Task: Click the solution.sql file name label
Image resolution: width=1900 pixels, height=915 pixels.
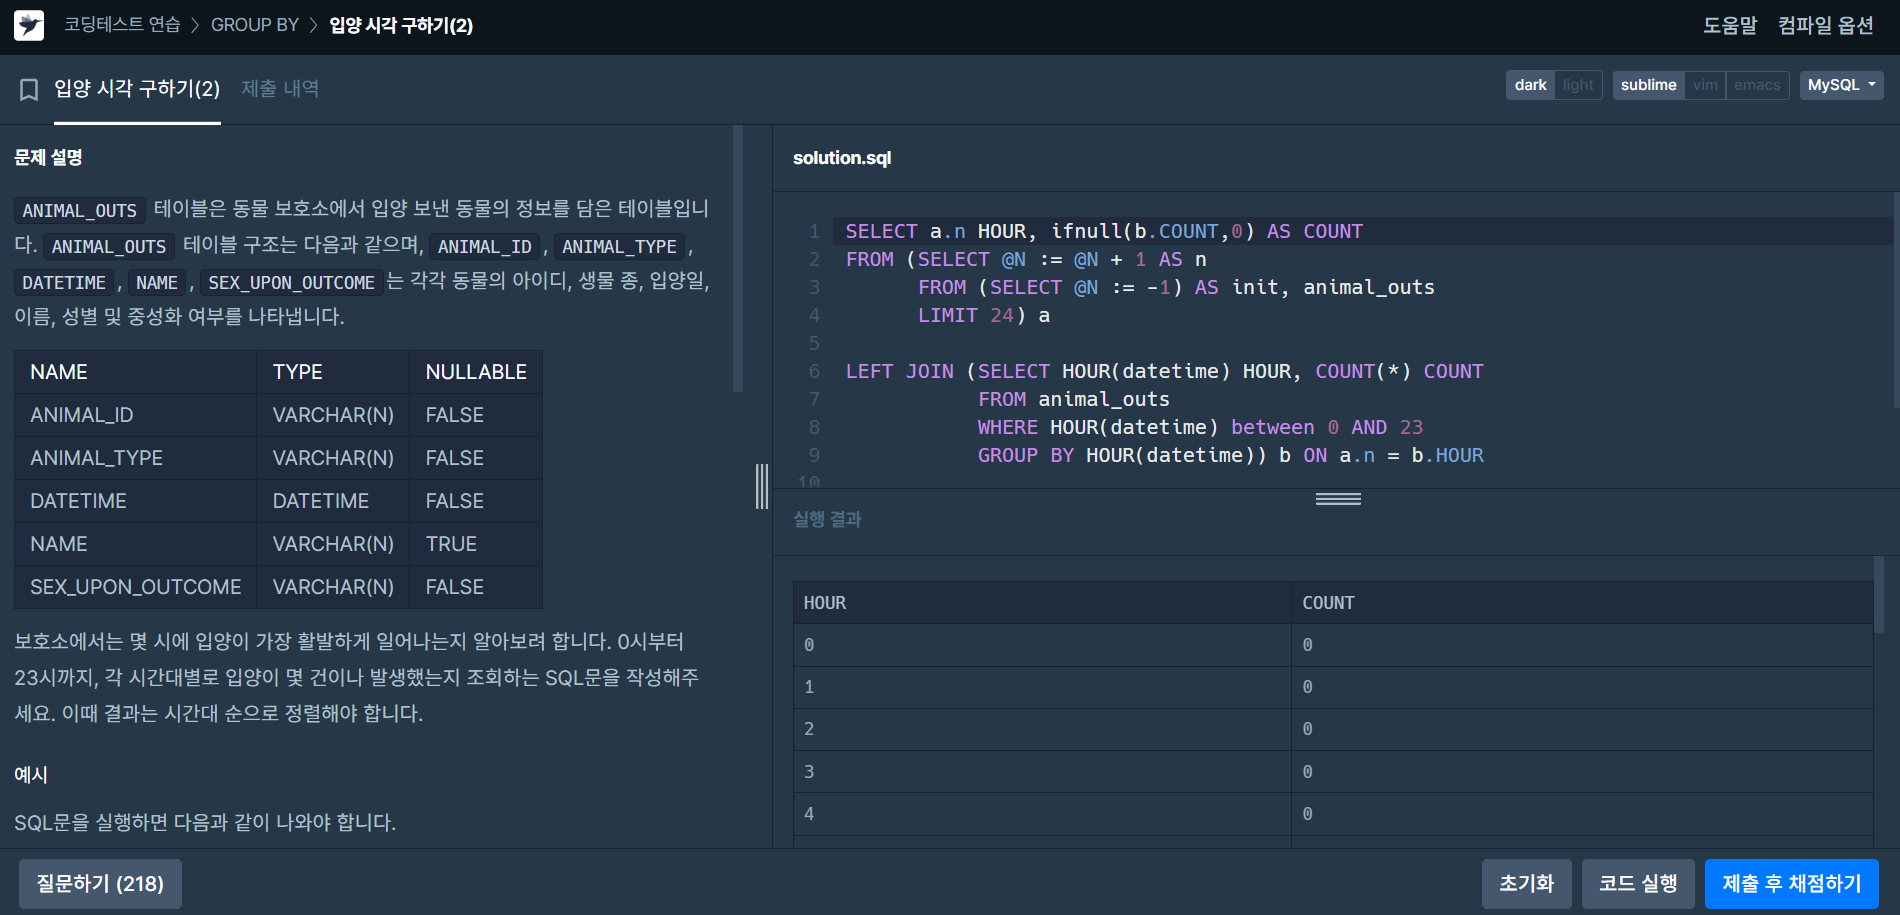Action: click(x=842, y=158)
